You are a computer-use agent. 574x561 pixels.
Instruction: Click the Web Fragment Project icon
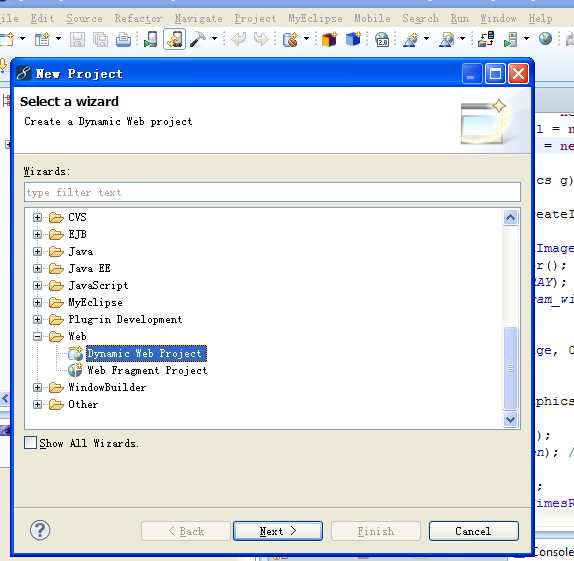click(75, 370)
